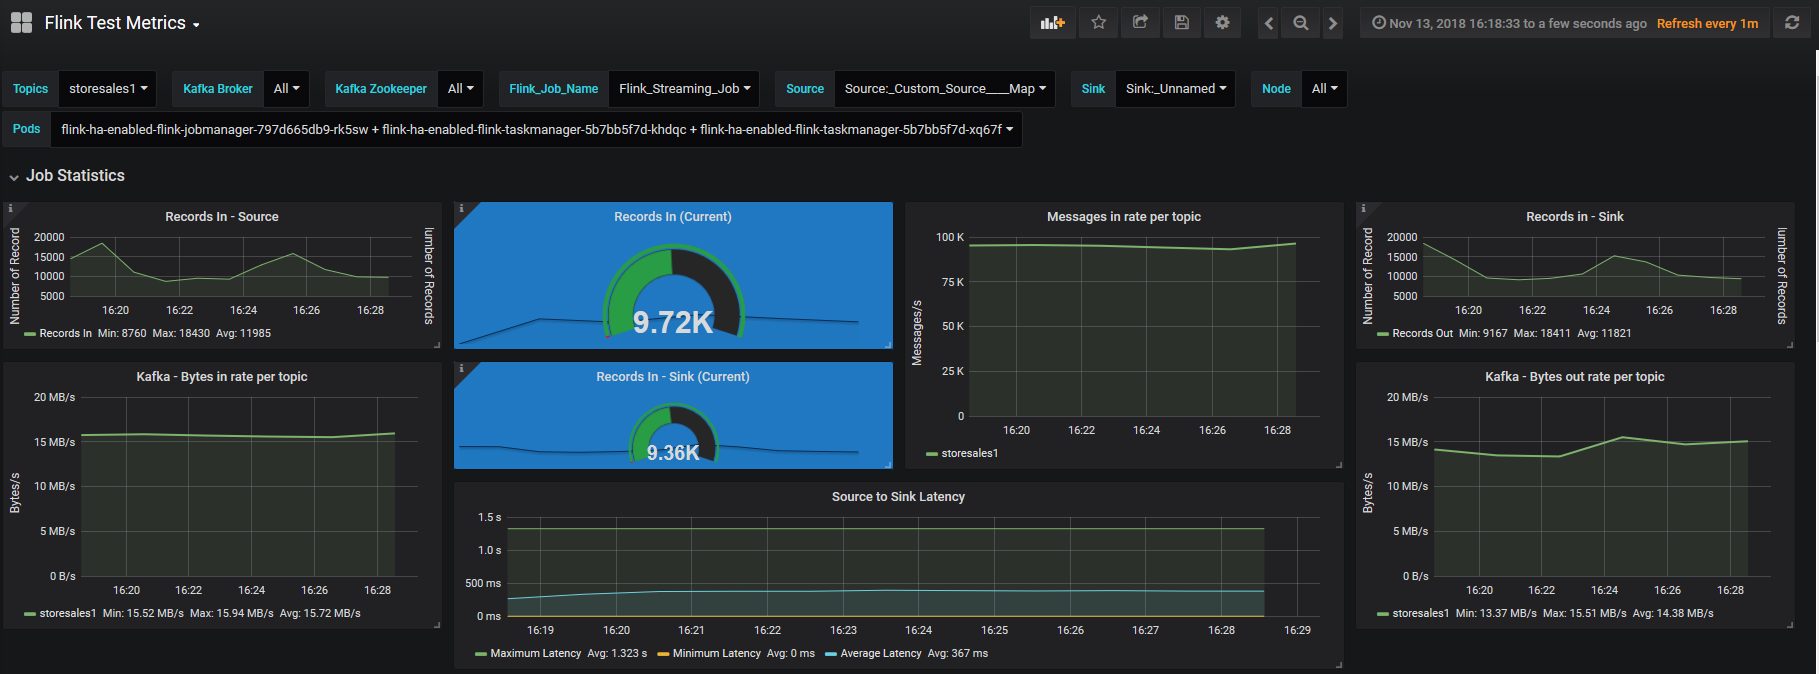Click the Kafka Zookeeper variable label
This screenshot has width=1819, height=674.
381,89
